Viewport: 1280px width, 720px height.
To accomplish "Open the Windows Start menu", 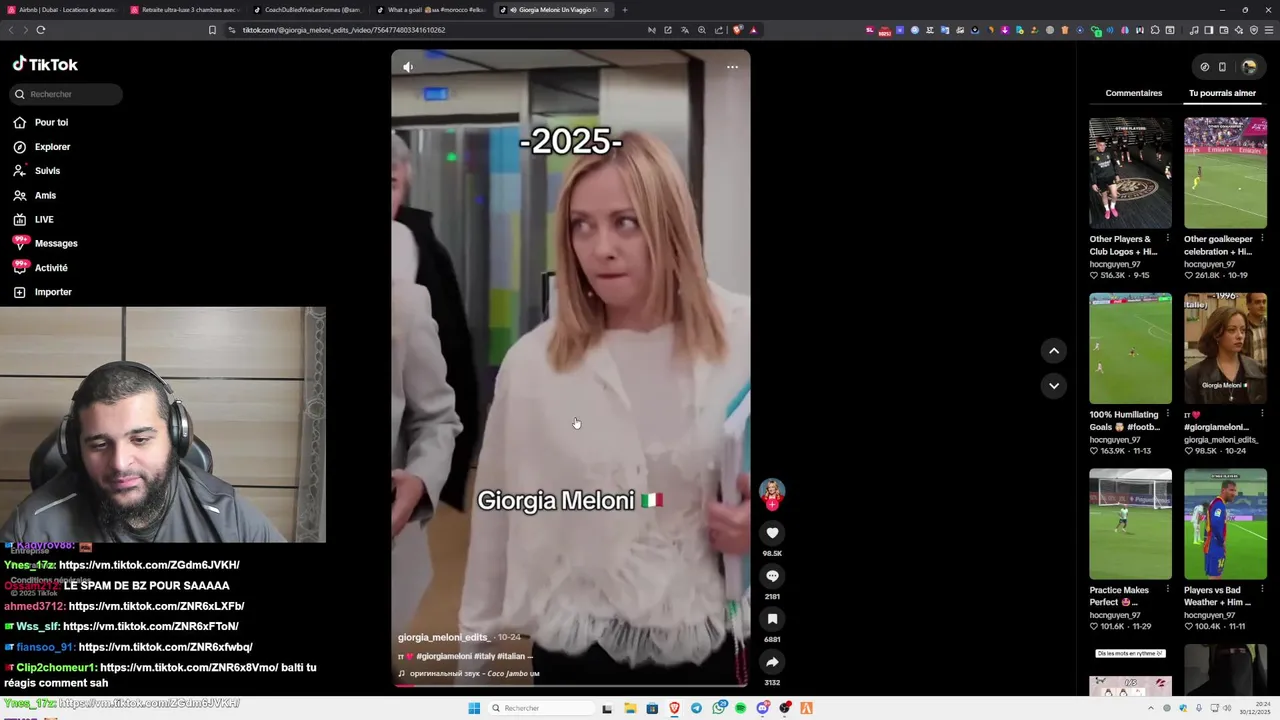I will point(474,708).
